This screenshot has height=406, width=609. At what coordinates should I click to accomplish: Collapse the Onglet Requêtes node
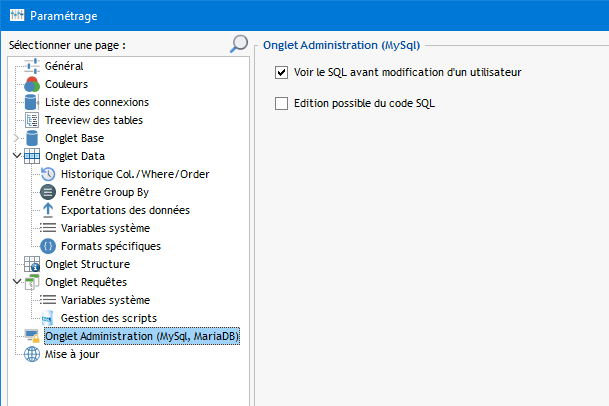click(17, 281)
